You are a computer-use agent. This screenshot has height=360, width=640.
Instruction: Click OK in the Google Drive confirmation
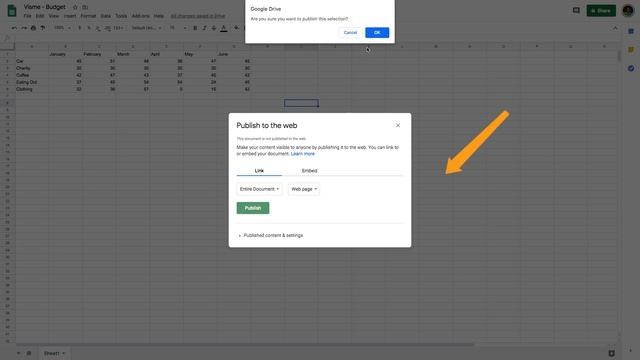[x=377, y=33]
